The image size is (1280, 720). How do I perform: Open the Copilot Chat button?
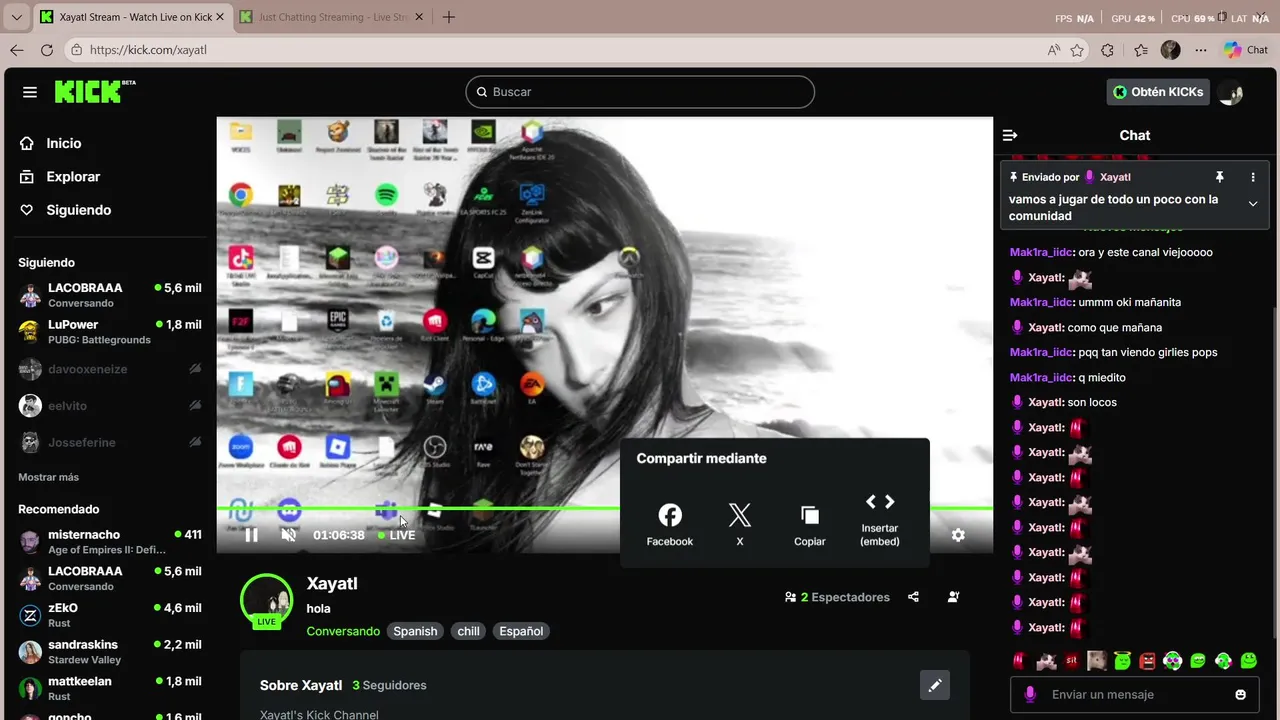[1246, 50]
